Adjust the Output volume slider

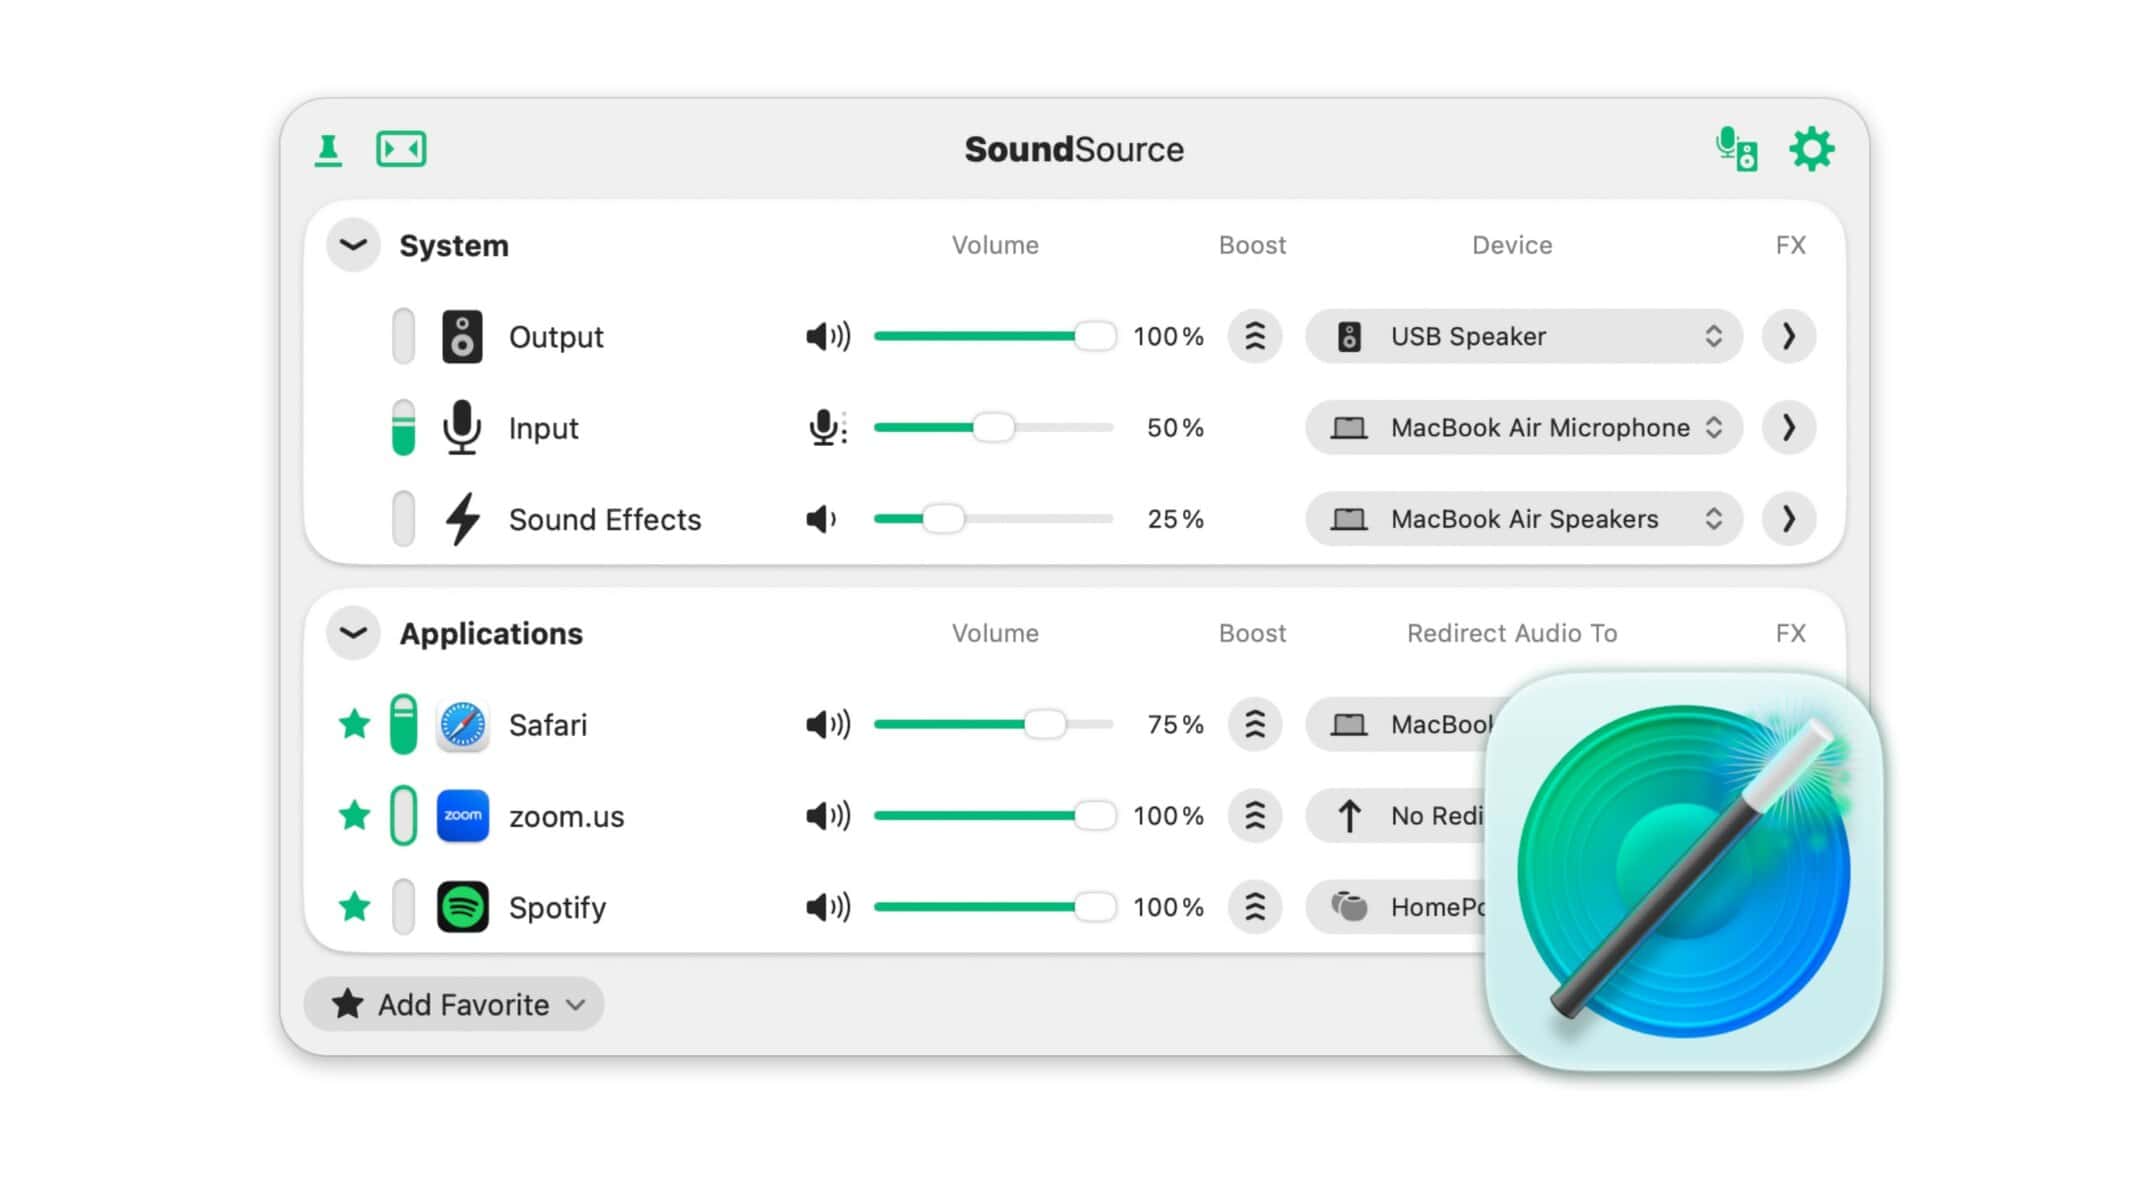tap(994, 337)
